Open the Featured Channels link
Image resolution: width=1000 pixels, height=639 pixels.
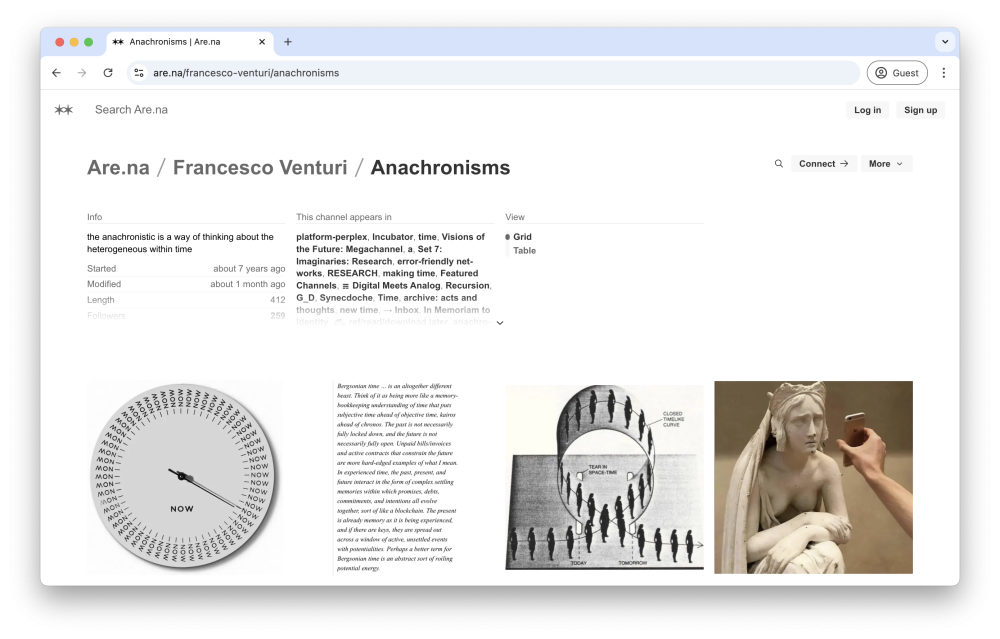point(387,279)
